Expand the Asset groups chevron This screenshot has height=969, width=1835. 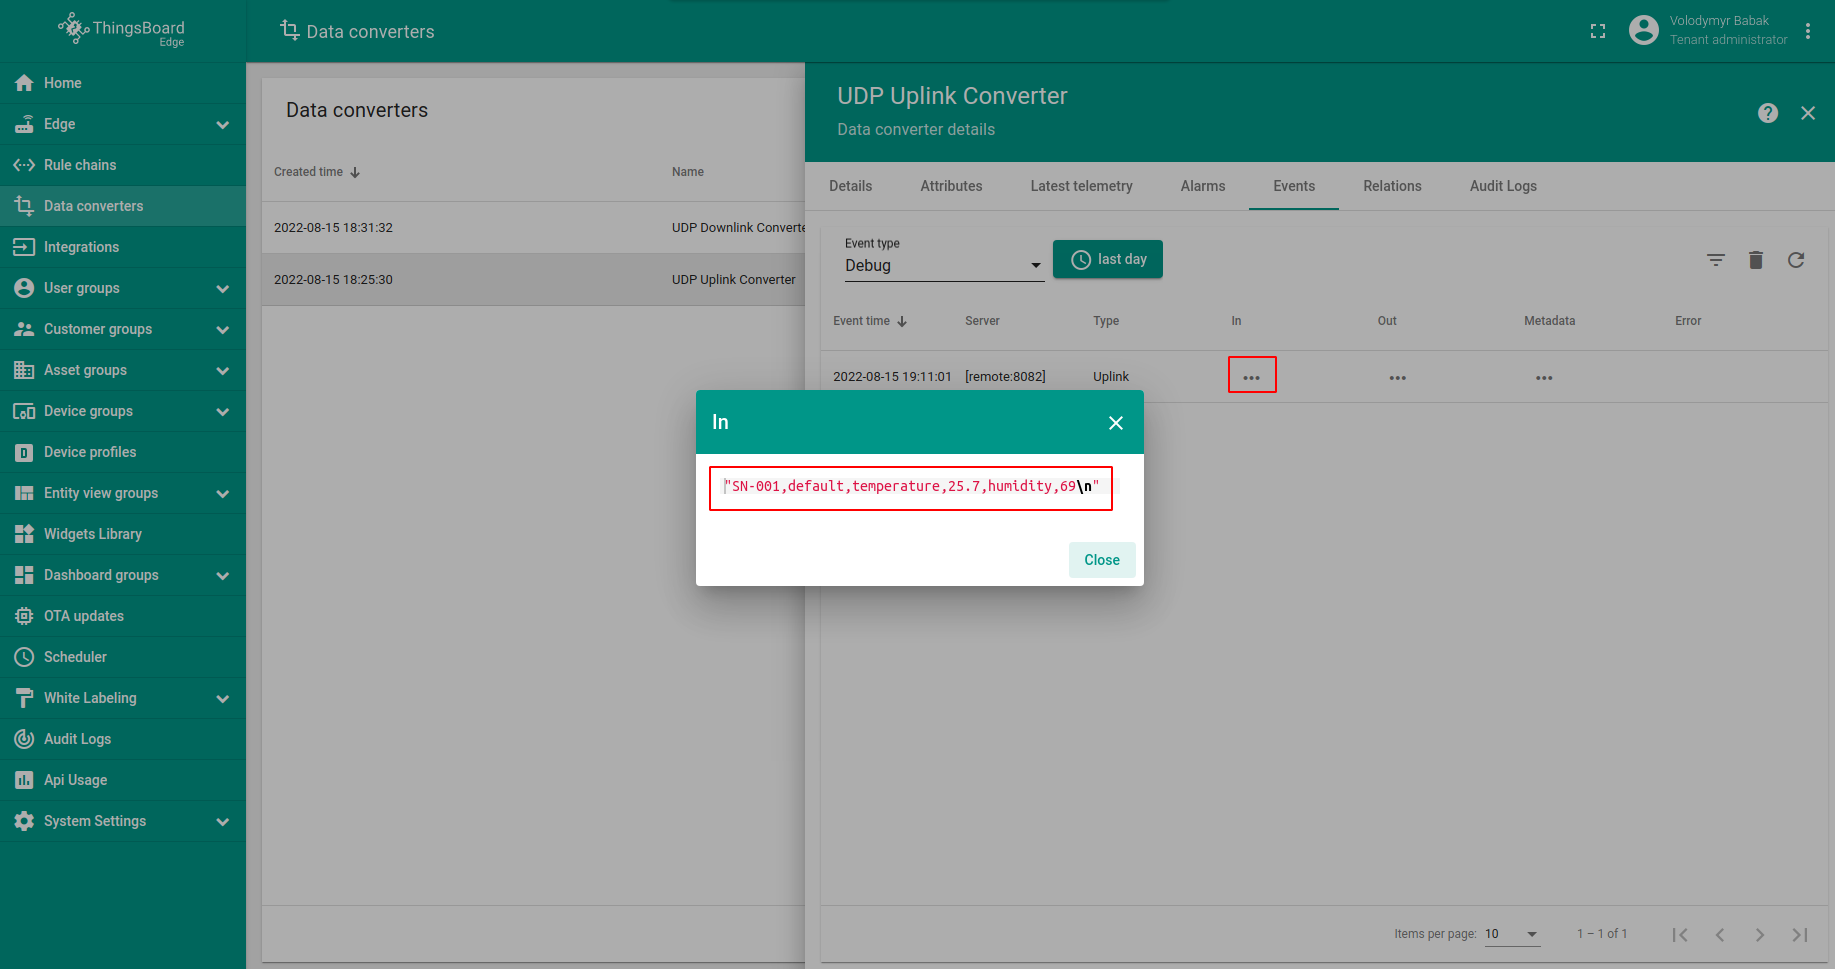(x=223, y=371)
